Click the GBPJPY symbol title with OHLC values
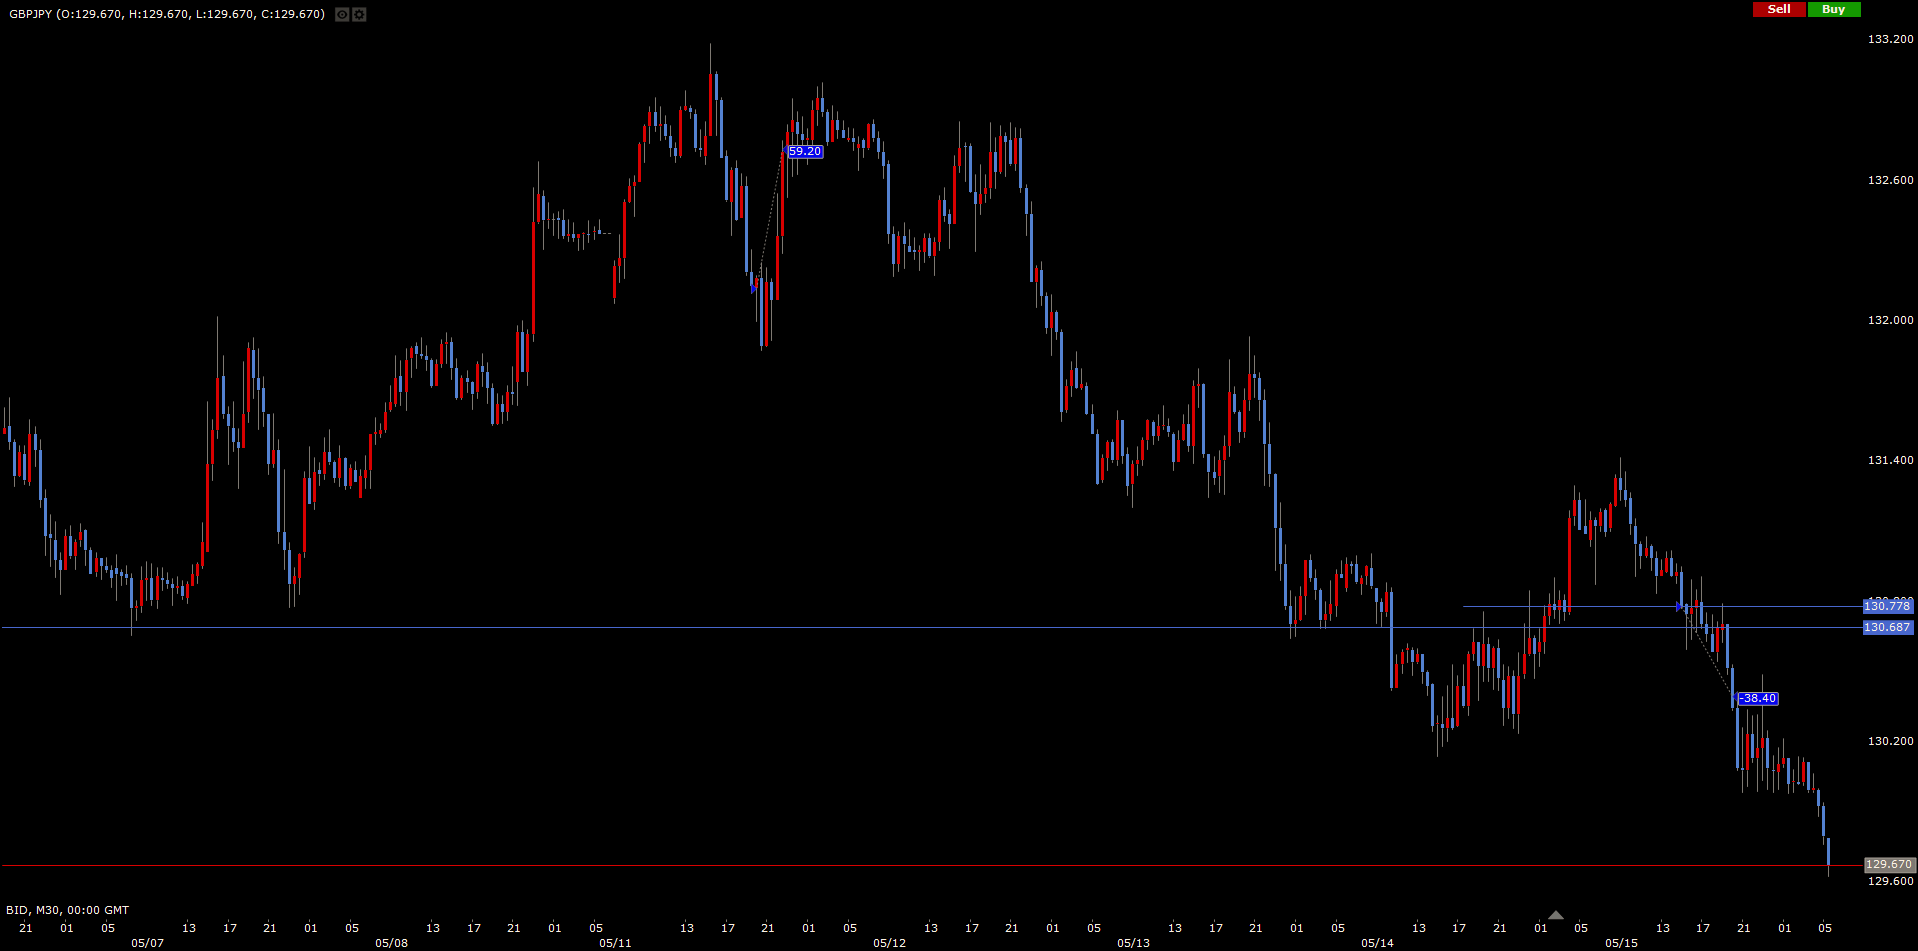 tap(167, 14)
